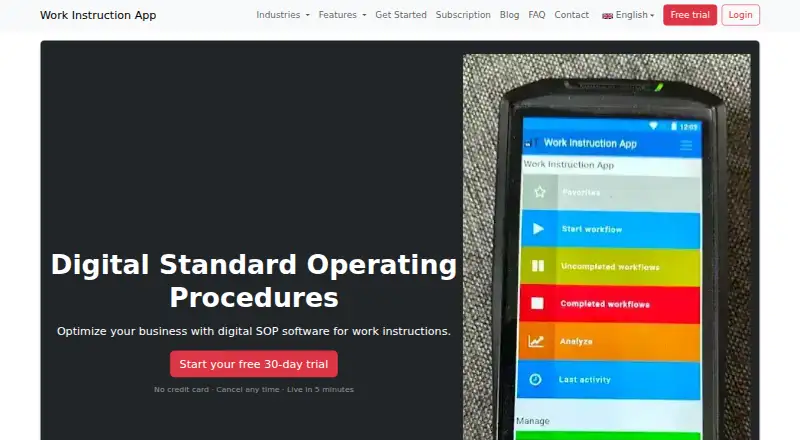Viewport: 800px width, 440px height.
Task: Click the Uncompleted workflows pause icon
Action: coord(538,266)
